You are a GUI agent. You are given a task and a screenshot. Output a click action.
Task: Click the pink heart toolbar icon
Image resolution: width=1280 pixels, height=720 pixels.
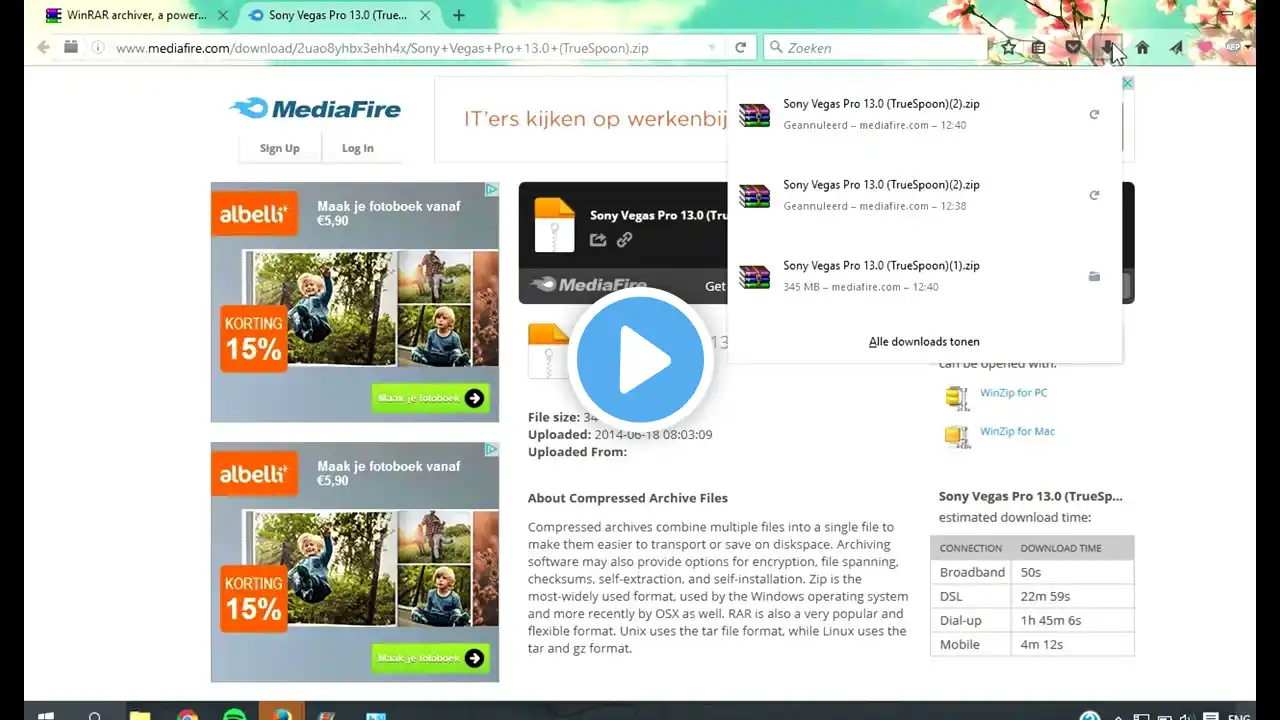[x=1206, y=47]
